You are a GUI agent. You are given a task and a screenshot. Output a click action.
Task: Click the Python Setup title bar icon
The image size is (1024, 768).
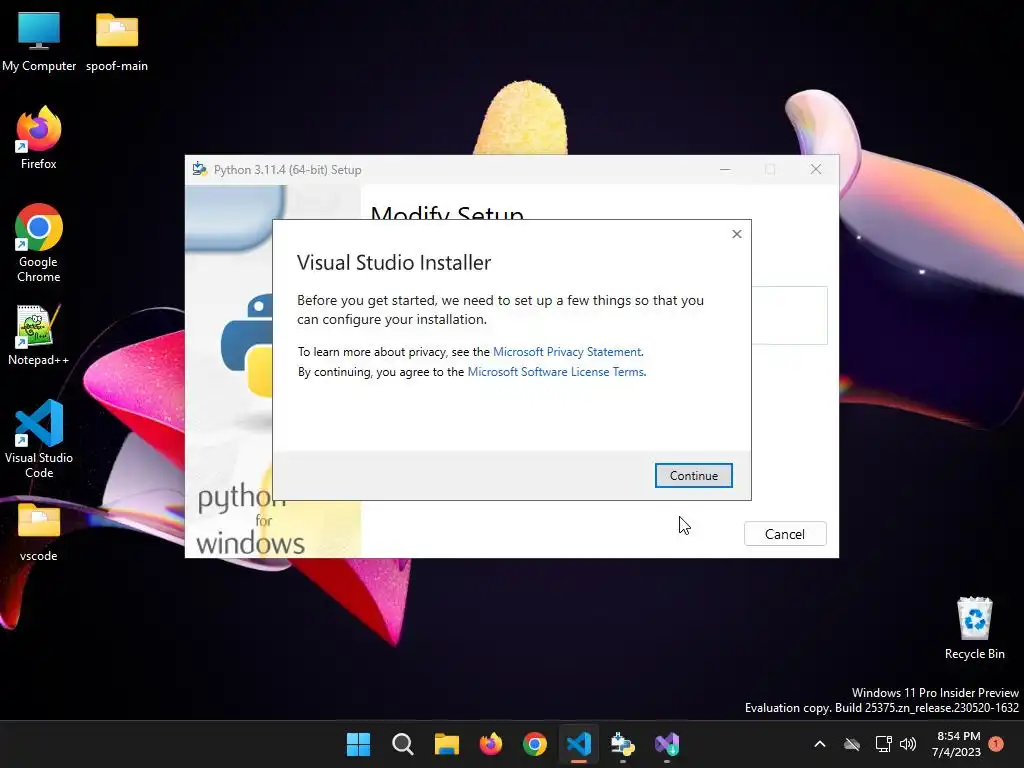point(200,169)
